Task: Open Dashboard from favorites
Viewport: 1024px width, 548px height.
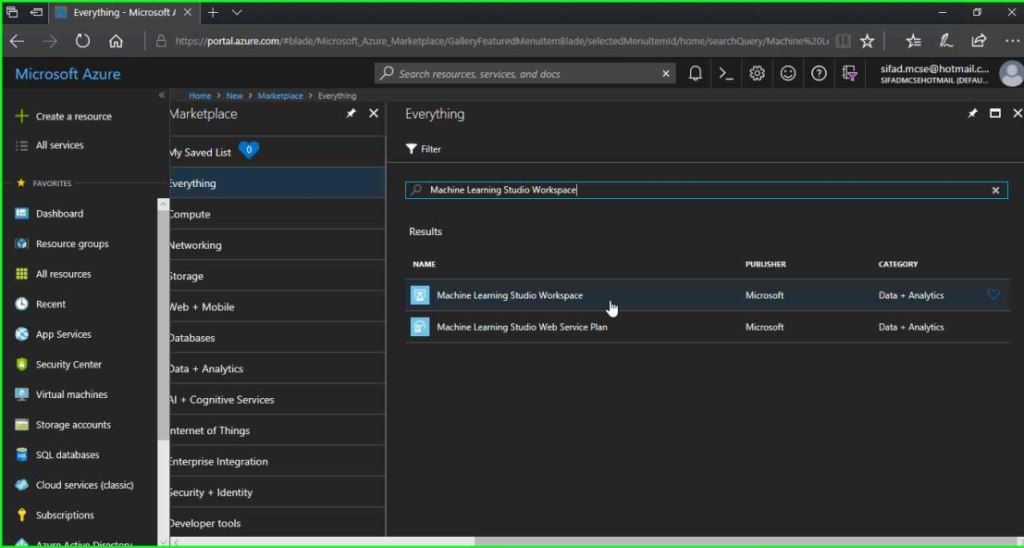Action: [50, 214]
